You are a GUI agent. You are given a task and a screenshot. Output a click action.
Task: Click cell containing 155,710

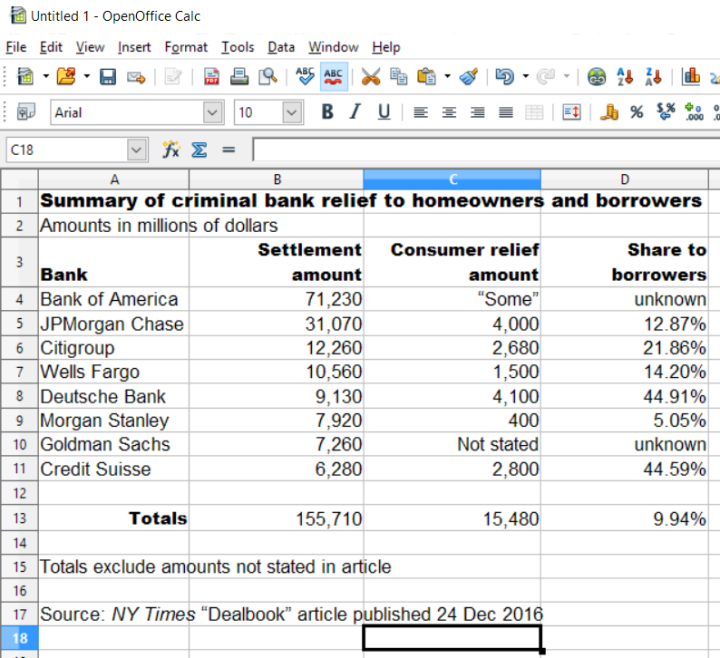276,518
